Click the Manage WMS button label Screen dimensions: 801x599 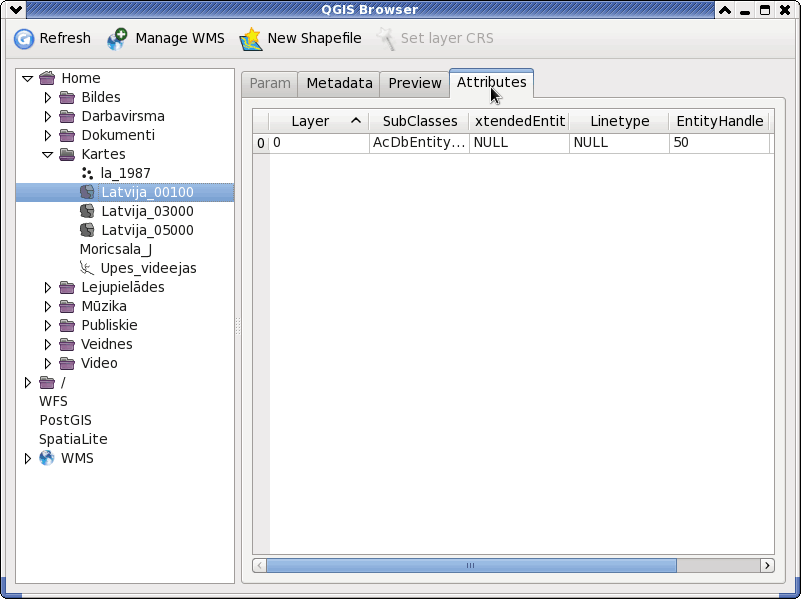(180, 38)
